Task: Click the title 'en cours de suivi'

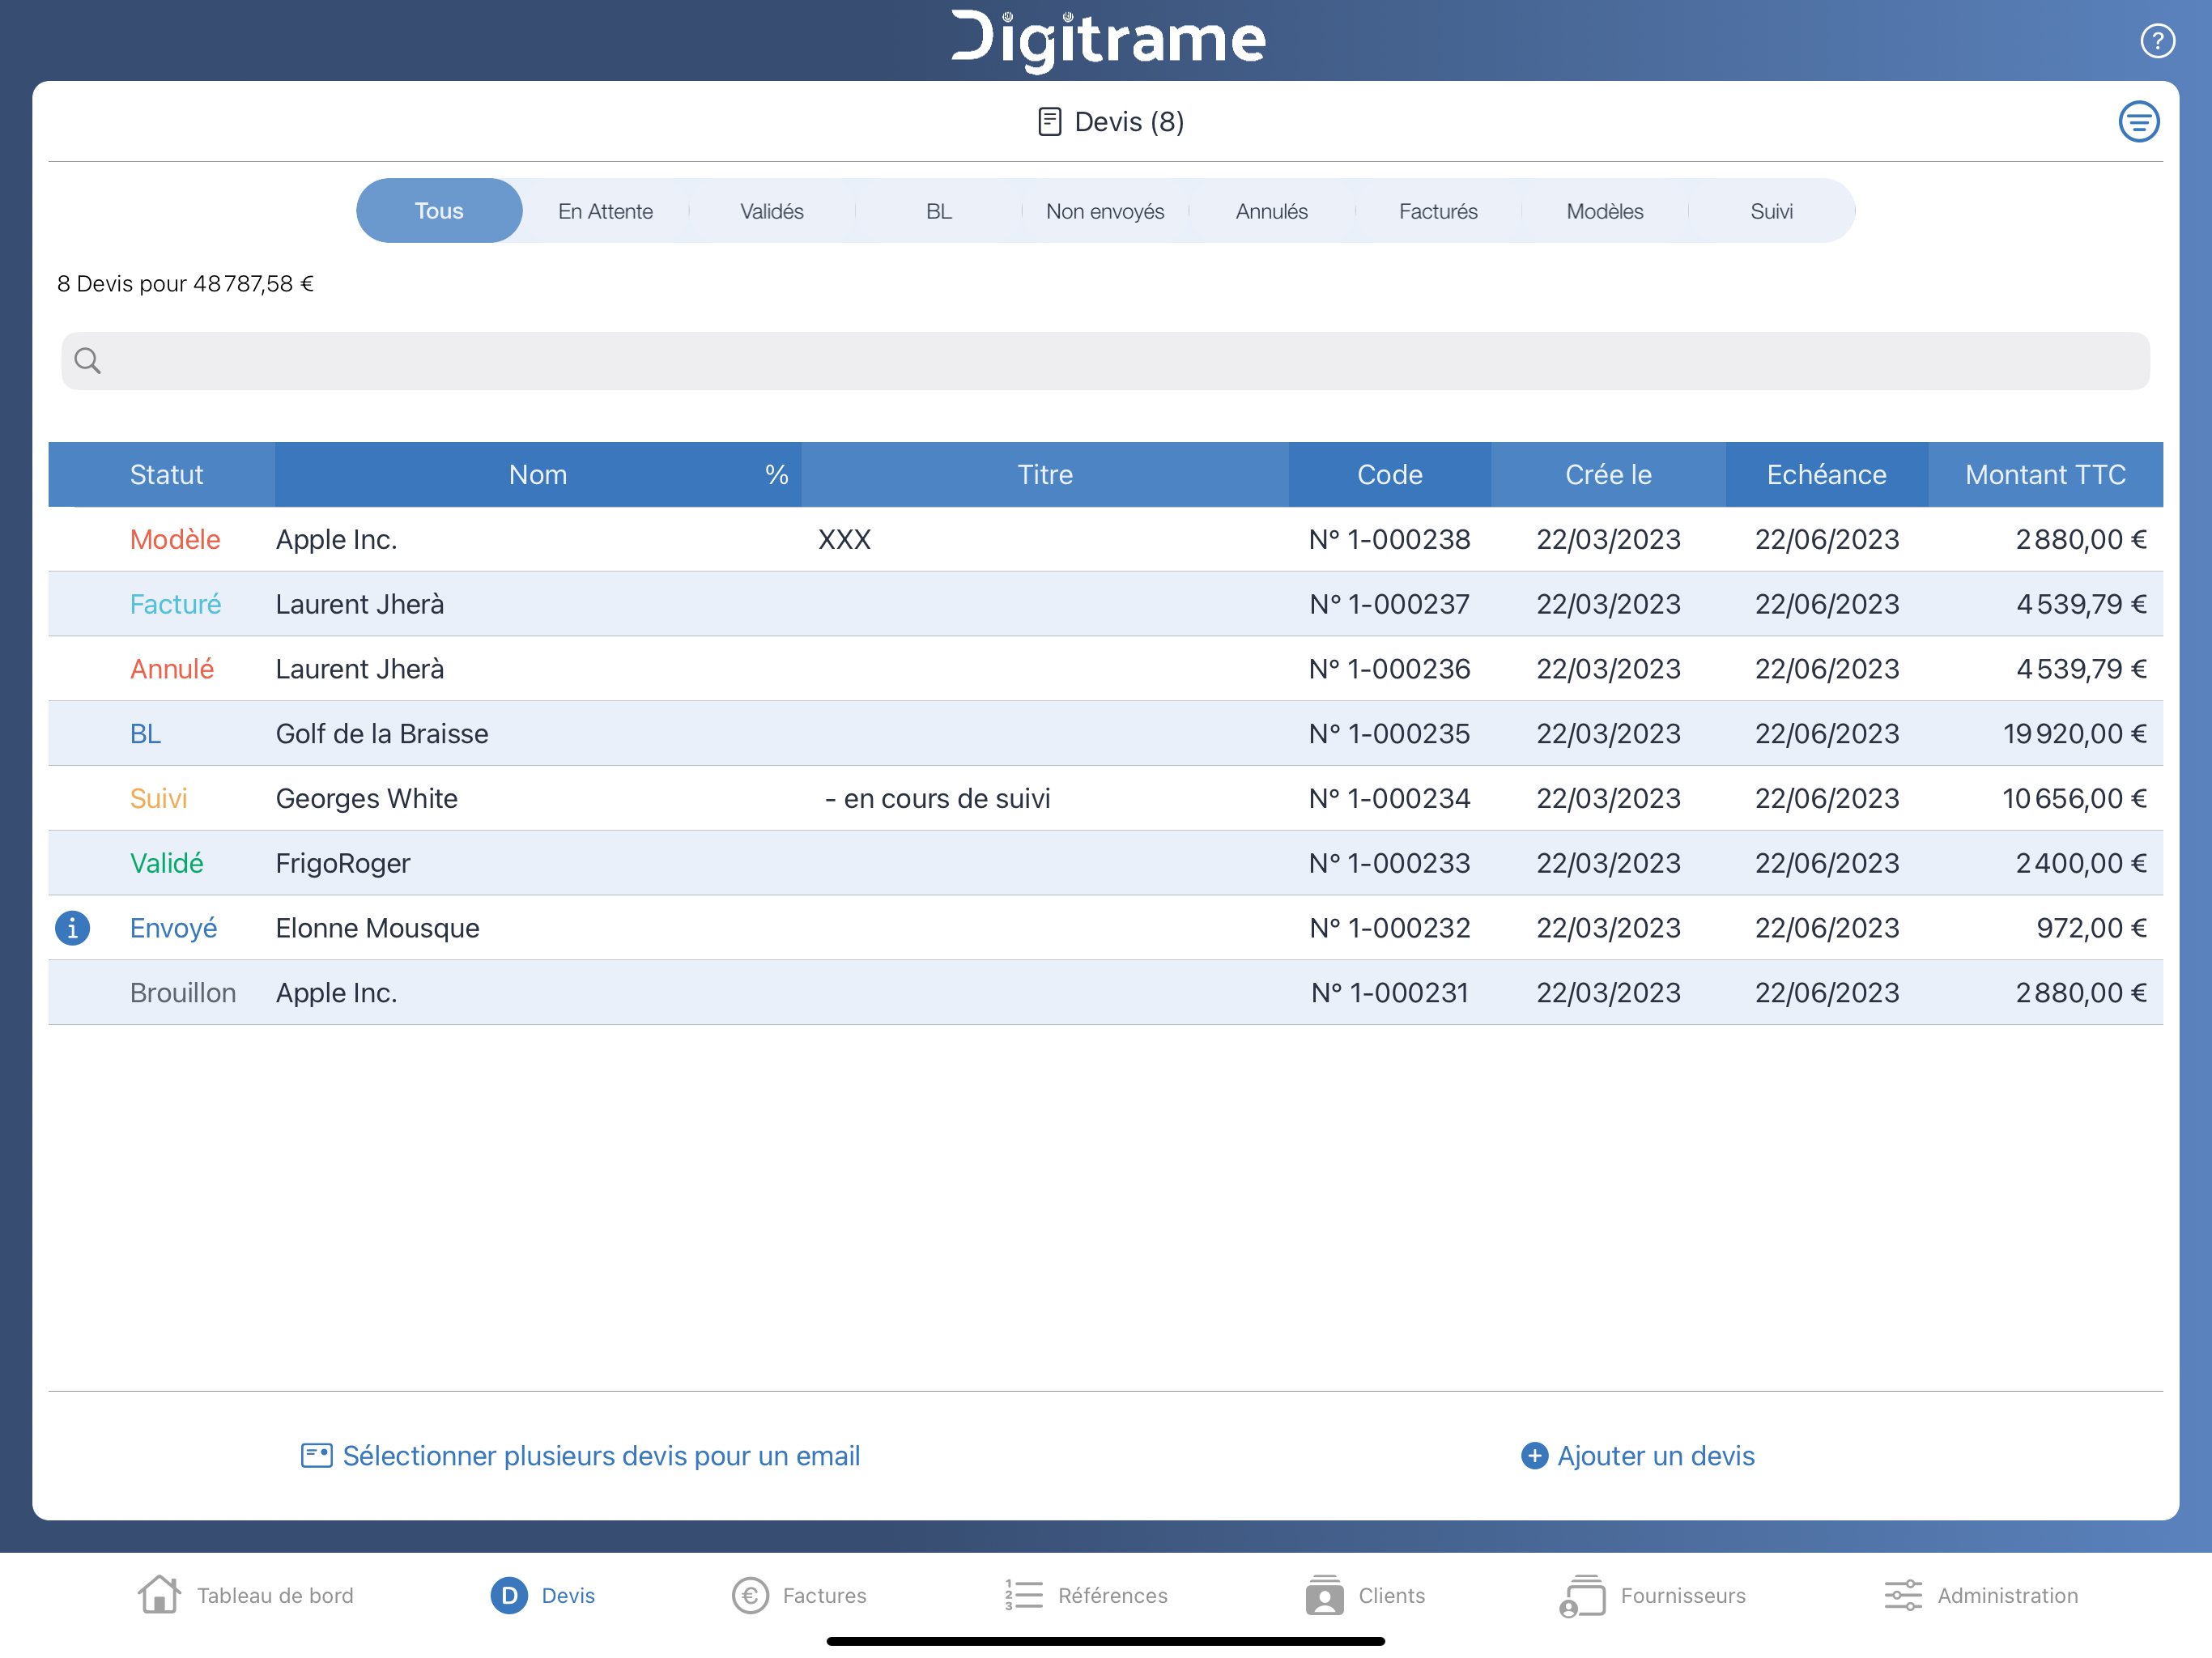Action: pyautogui.click(x=947, y=798)
